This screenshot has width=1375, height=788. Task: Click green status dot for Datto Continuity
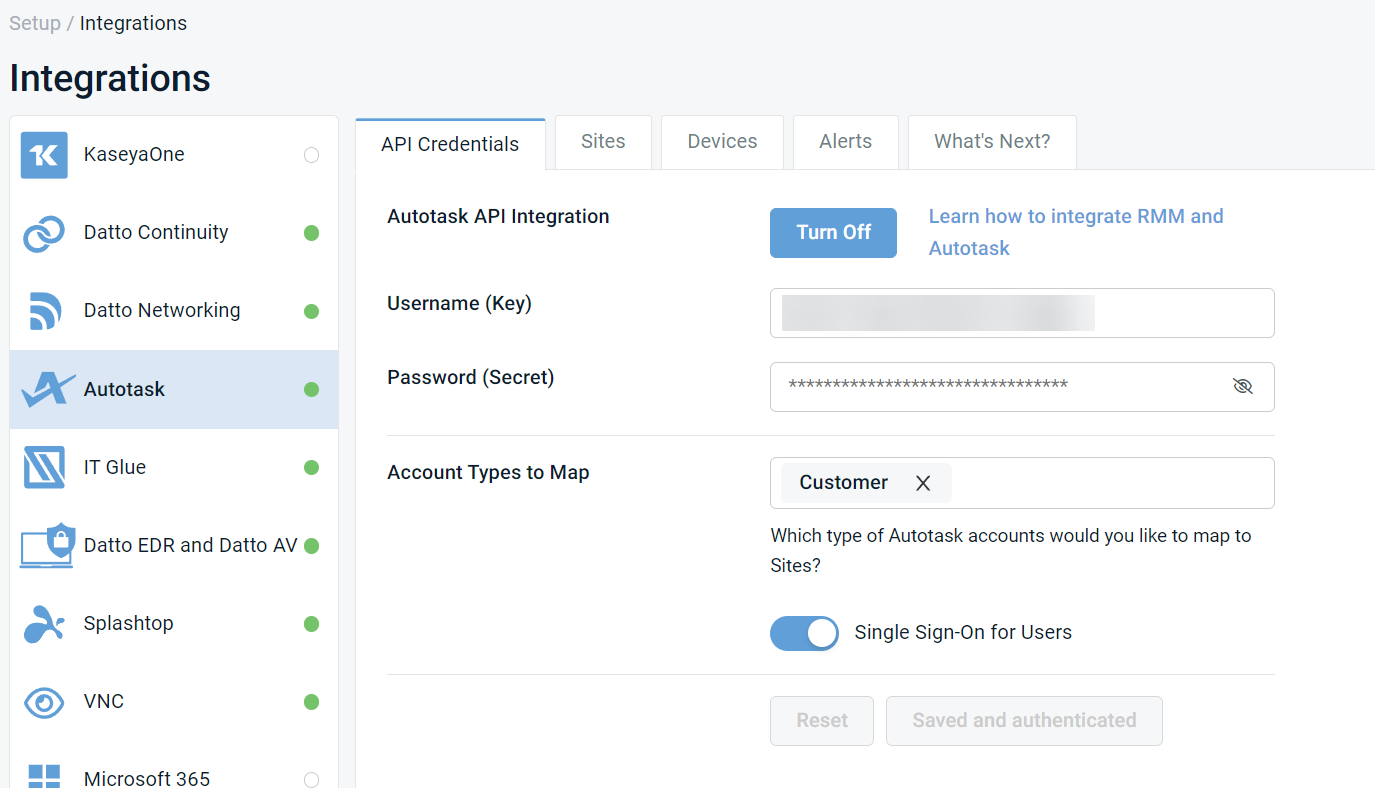point(311,233)
